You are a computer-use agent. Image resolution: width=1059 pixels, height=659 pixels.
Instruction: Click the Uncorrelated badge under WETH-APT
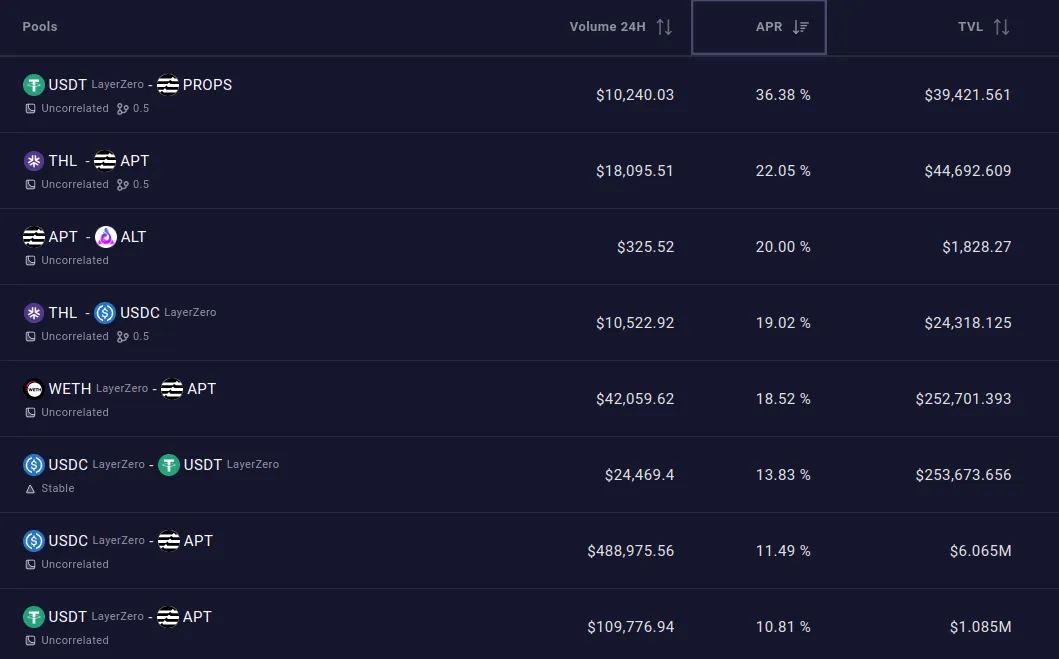coord(31,412)
